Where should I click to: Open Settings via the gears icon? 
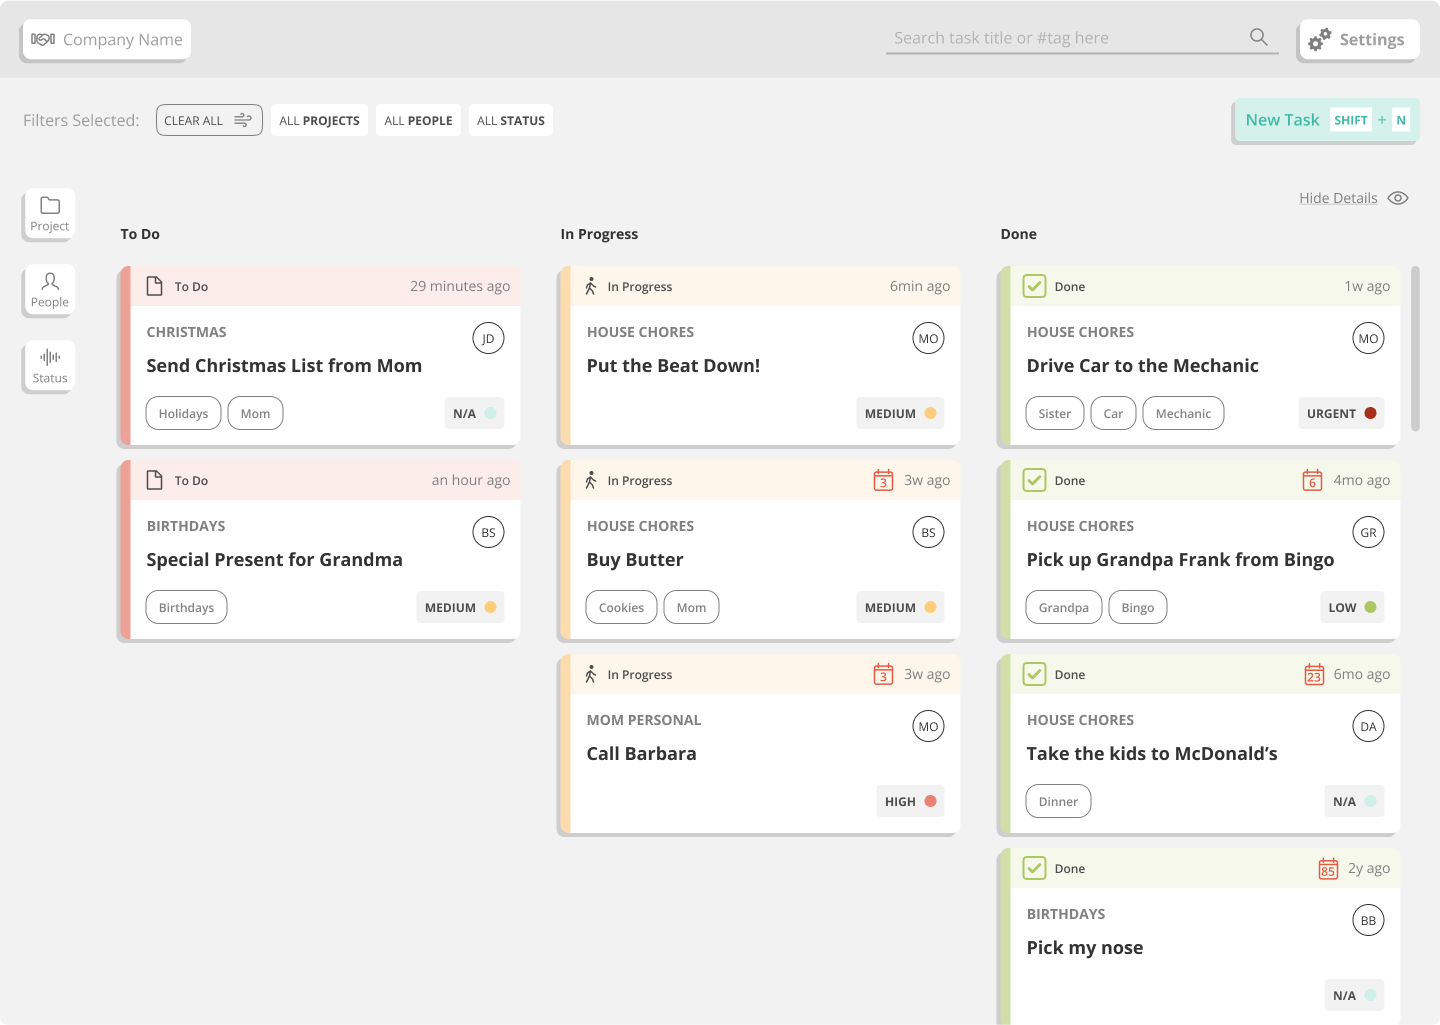tap(1320, 39)
